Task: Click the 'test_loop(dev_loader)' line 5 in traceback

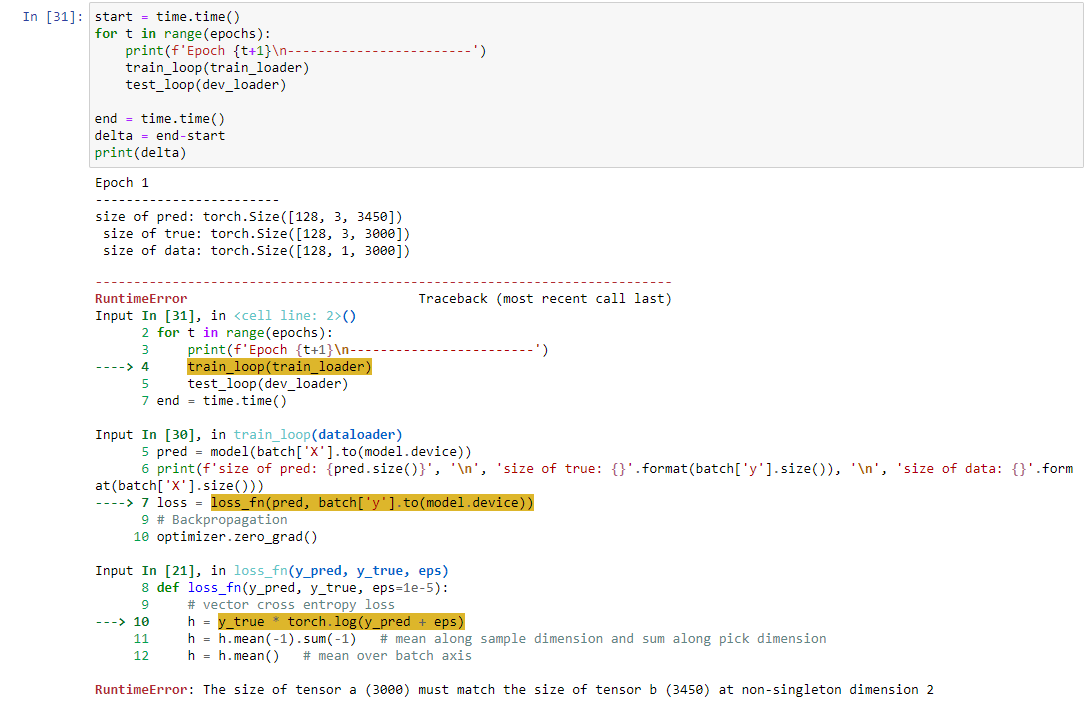Action: tap(268, 384)
